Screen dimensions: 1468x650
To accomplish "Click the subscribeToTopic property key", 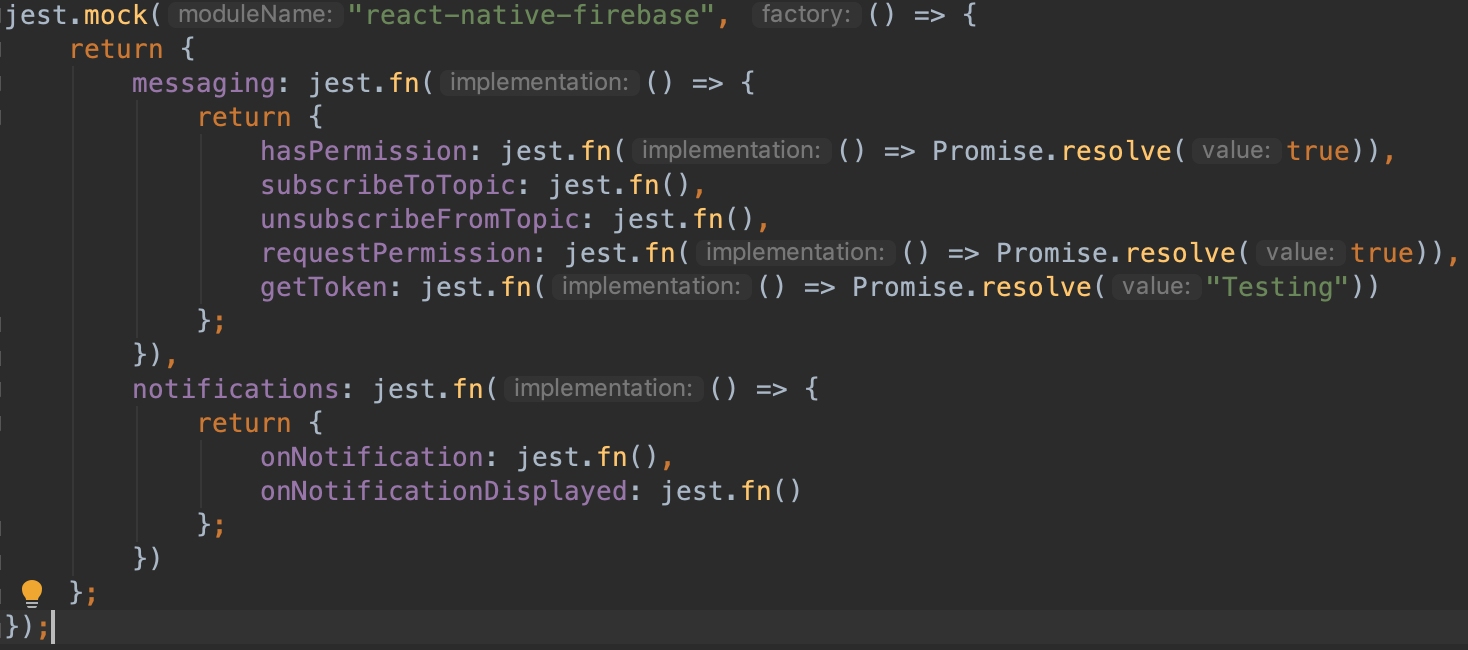I will pos(389,185).
